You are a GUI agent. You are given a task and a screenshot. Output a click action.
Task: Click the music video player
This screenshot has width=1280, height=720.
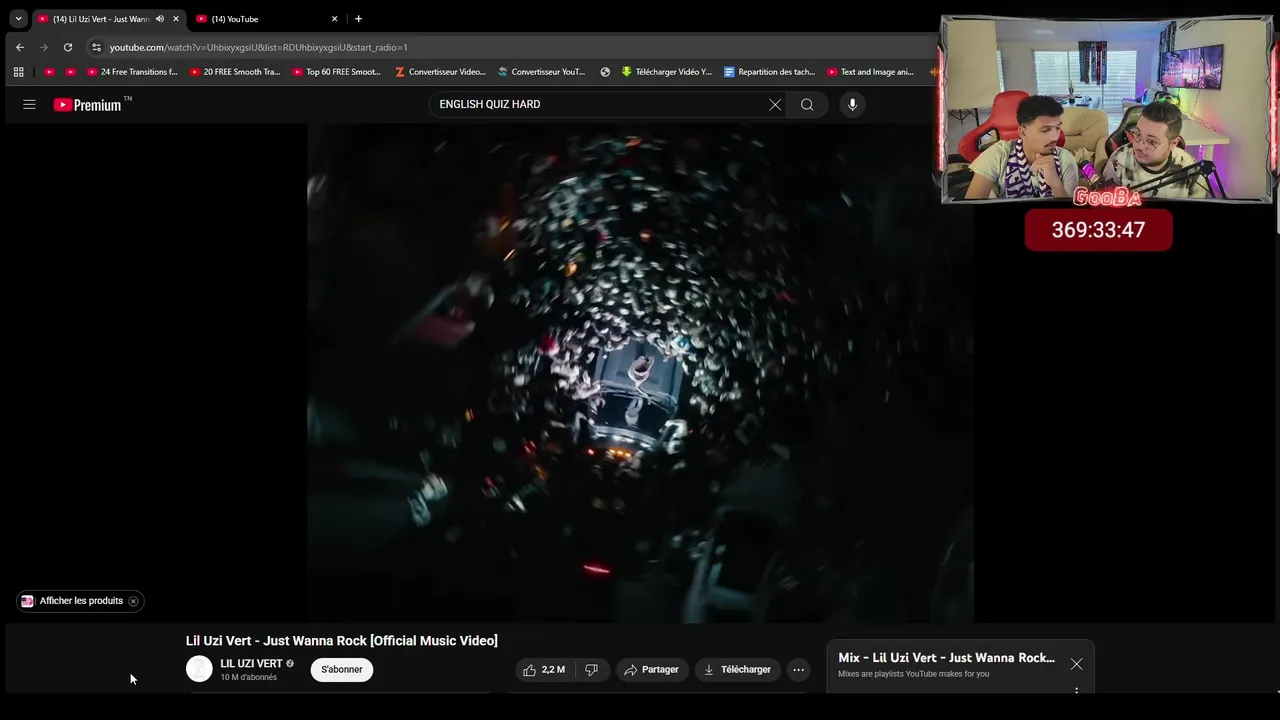[x=640, y=373]
